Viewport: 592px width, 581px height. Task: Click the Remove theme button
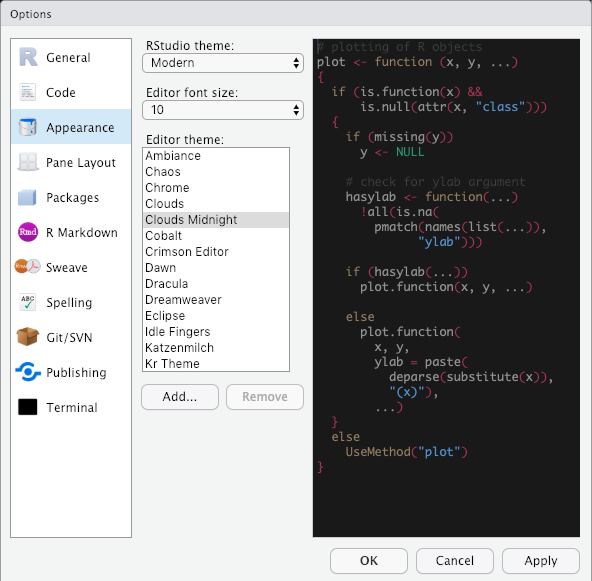[265, 396]
